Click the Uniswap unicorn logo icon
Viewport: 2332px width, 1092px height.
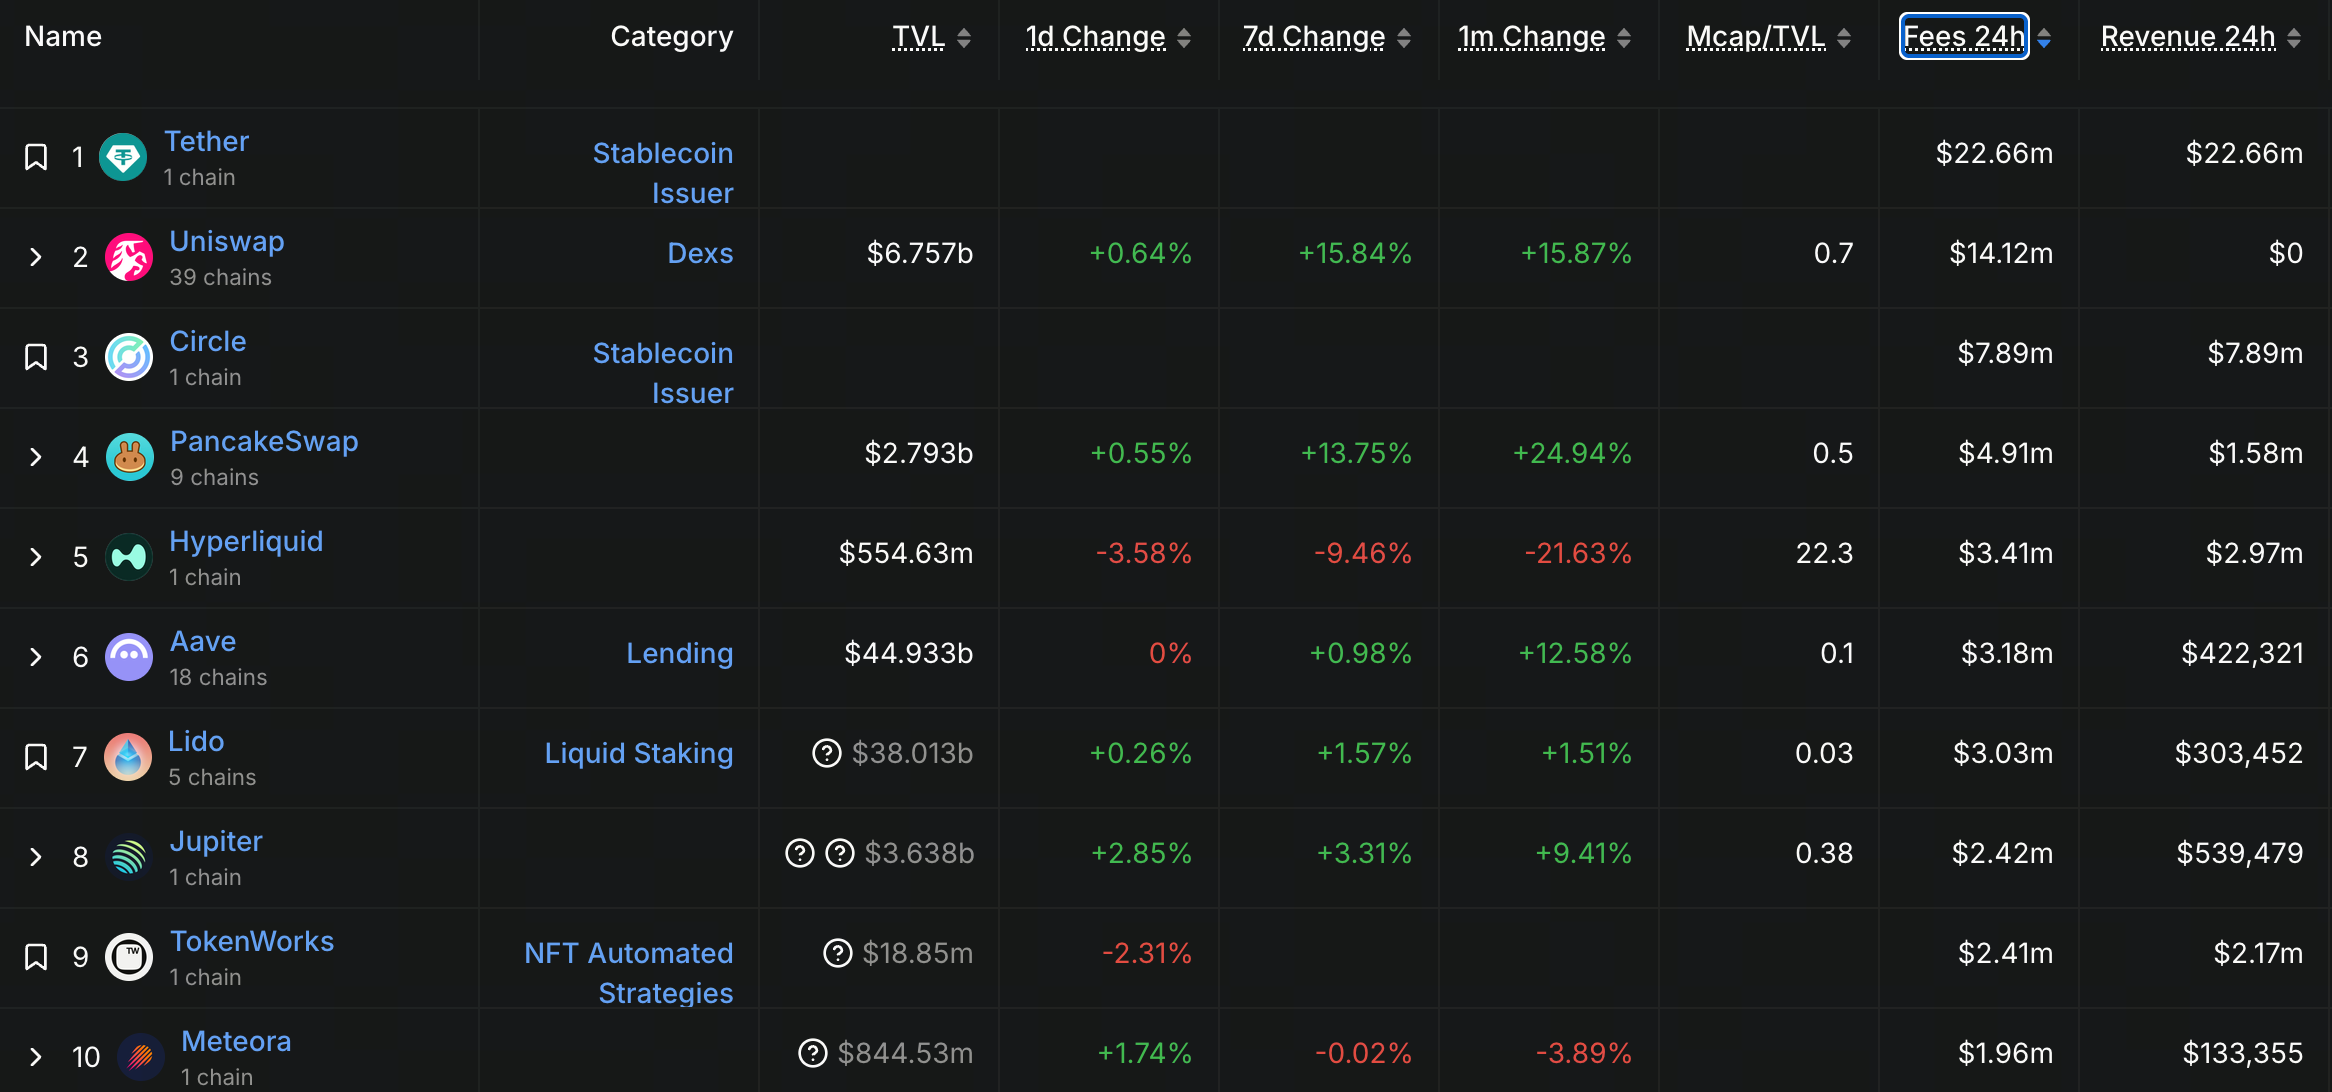(129, 257)
